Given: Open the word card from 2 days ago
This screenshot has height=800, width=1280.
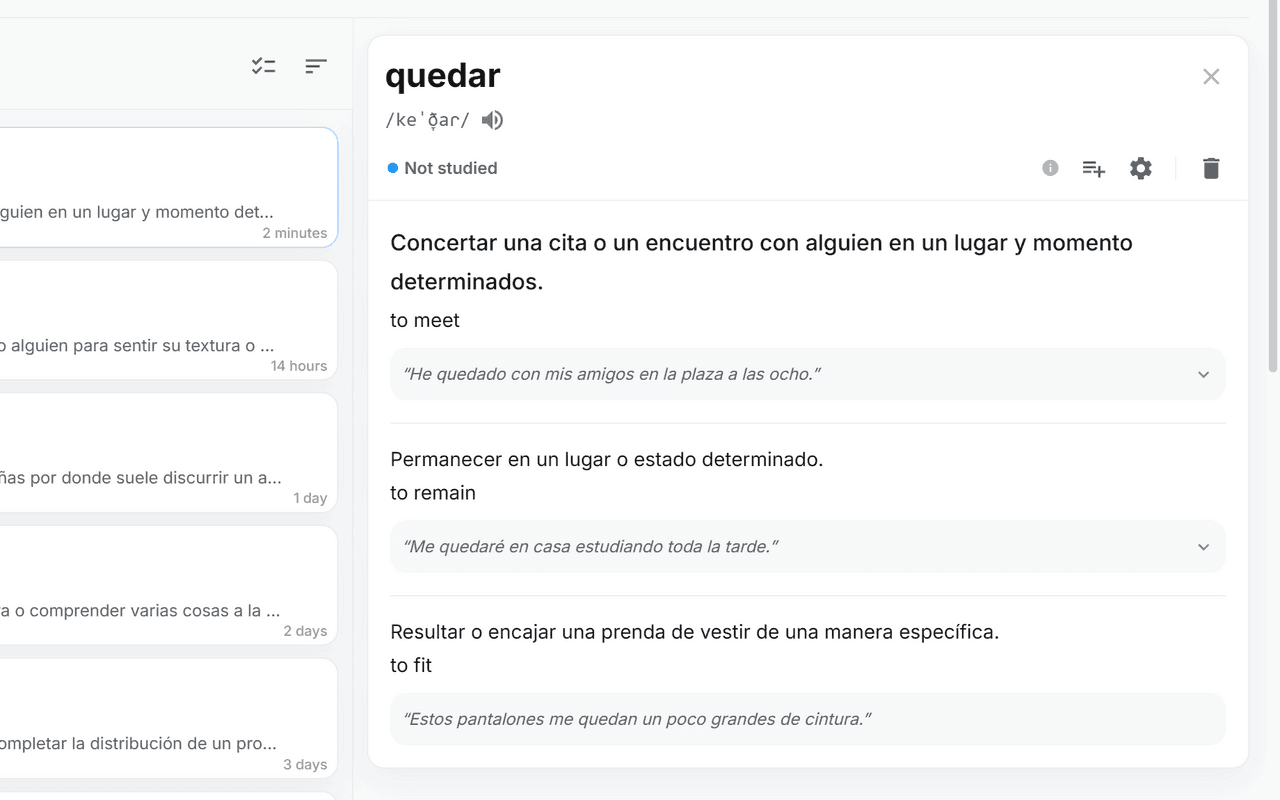Looking at the screenshot, I should tap(168, 586).
